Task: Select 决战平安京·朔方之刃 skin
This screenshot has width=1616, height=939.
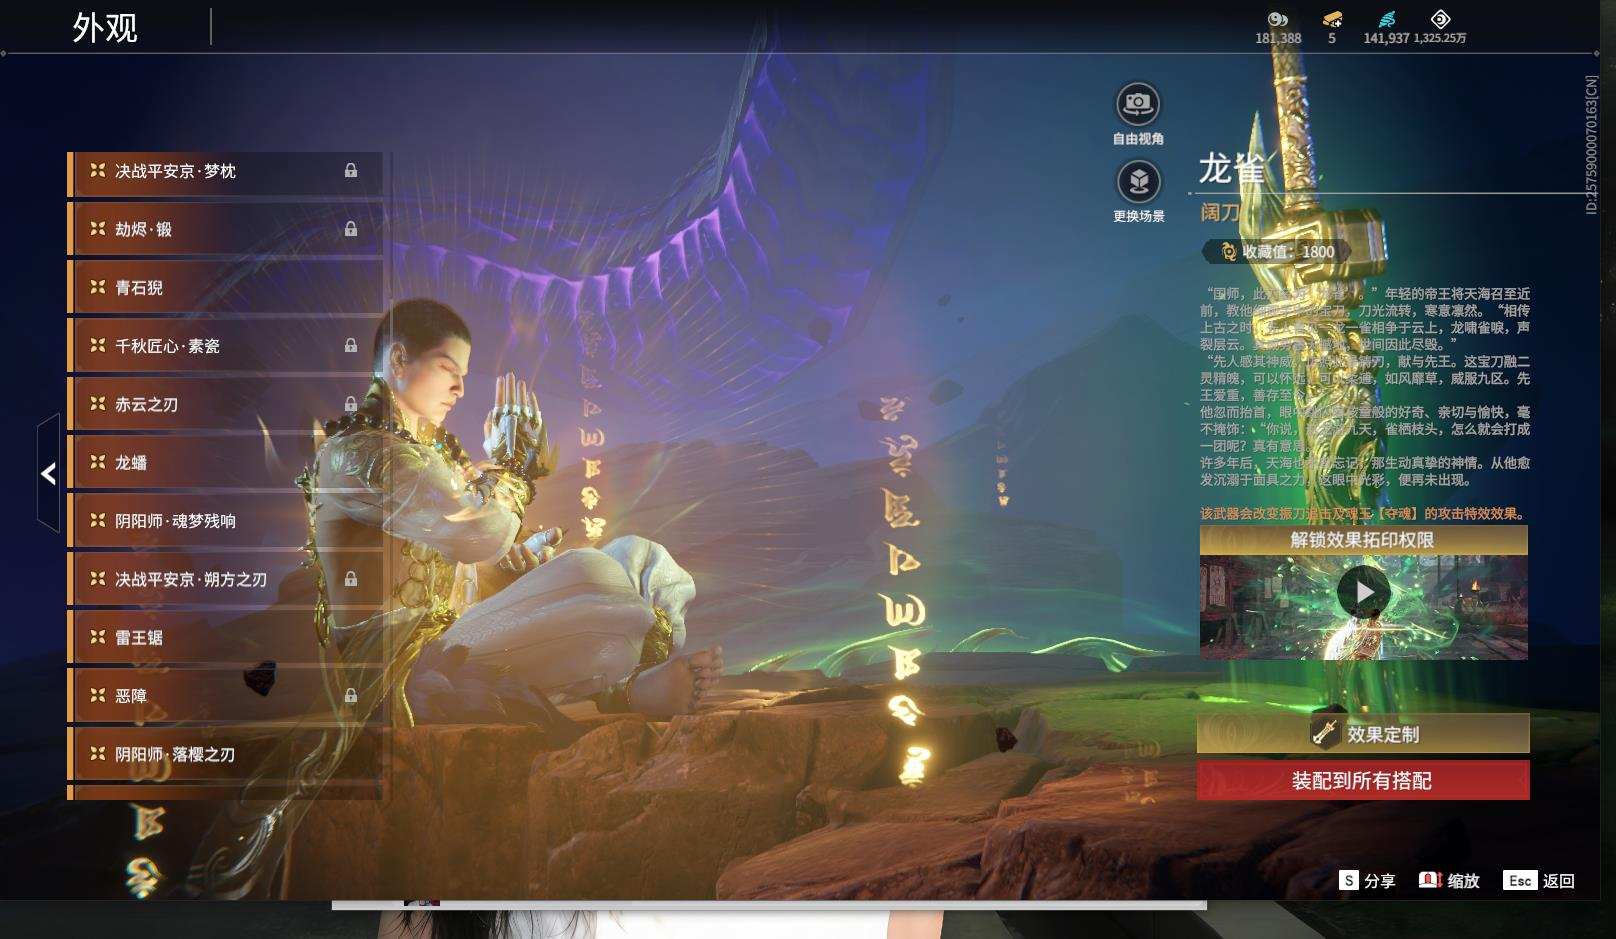Action: pyautogui.click(x=225, y=580)
